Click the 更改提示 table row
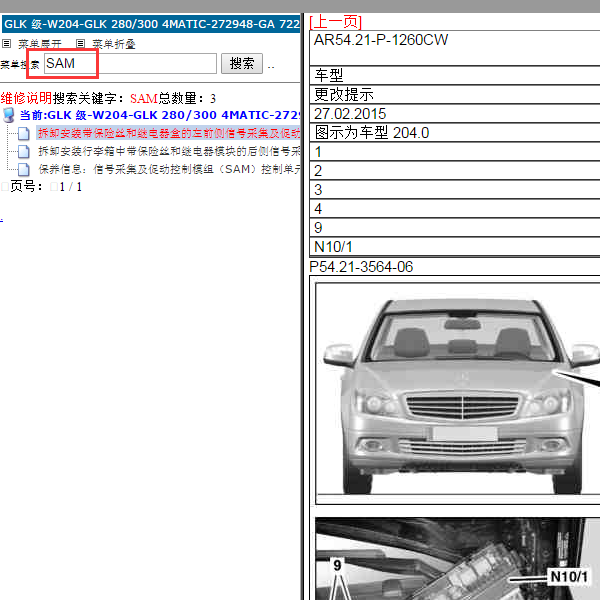Screen dimensions: 600x600 pyautogui.click(x=455, y=94)
